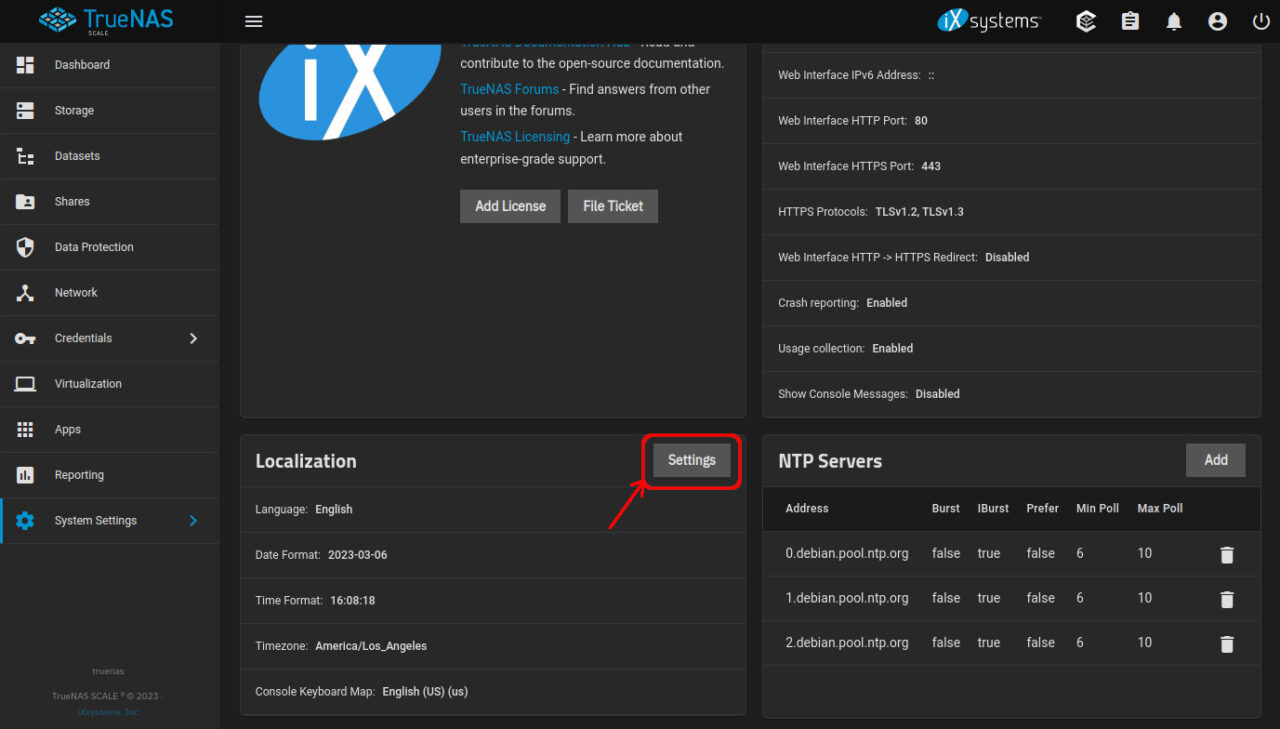Follow the TrueNAS Forums link
Screen dimensions: 1280x729
[509, 89]
